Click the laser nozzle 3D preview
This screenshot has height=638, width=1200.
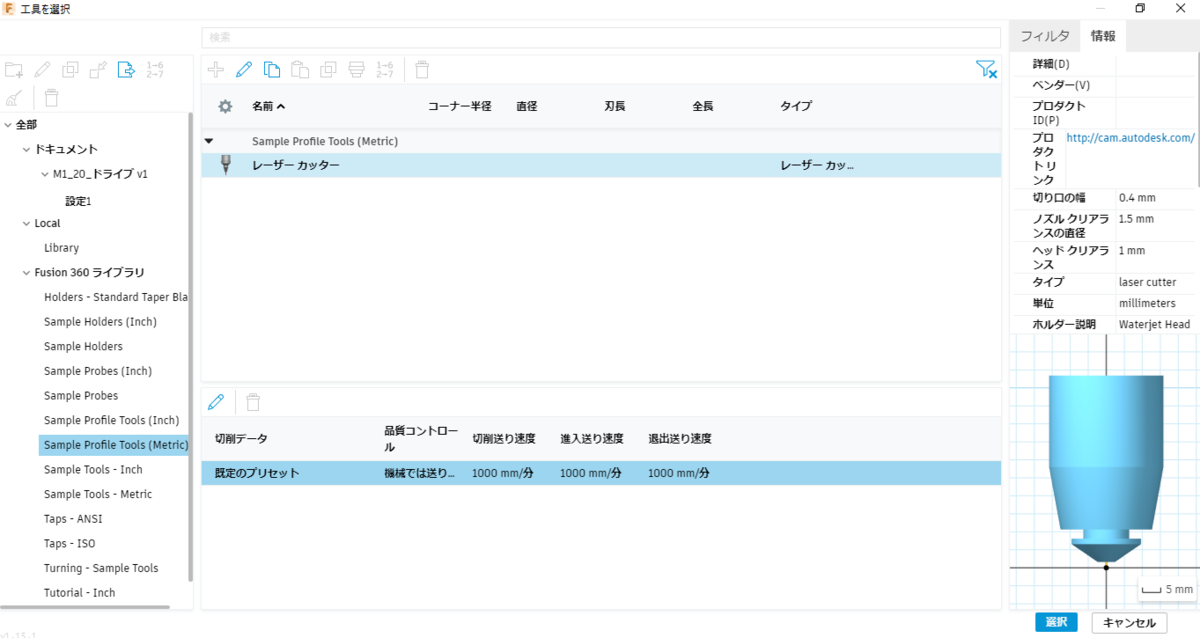click(1105, 470)
